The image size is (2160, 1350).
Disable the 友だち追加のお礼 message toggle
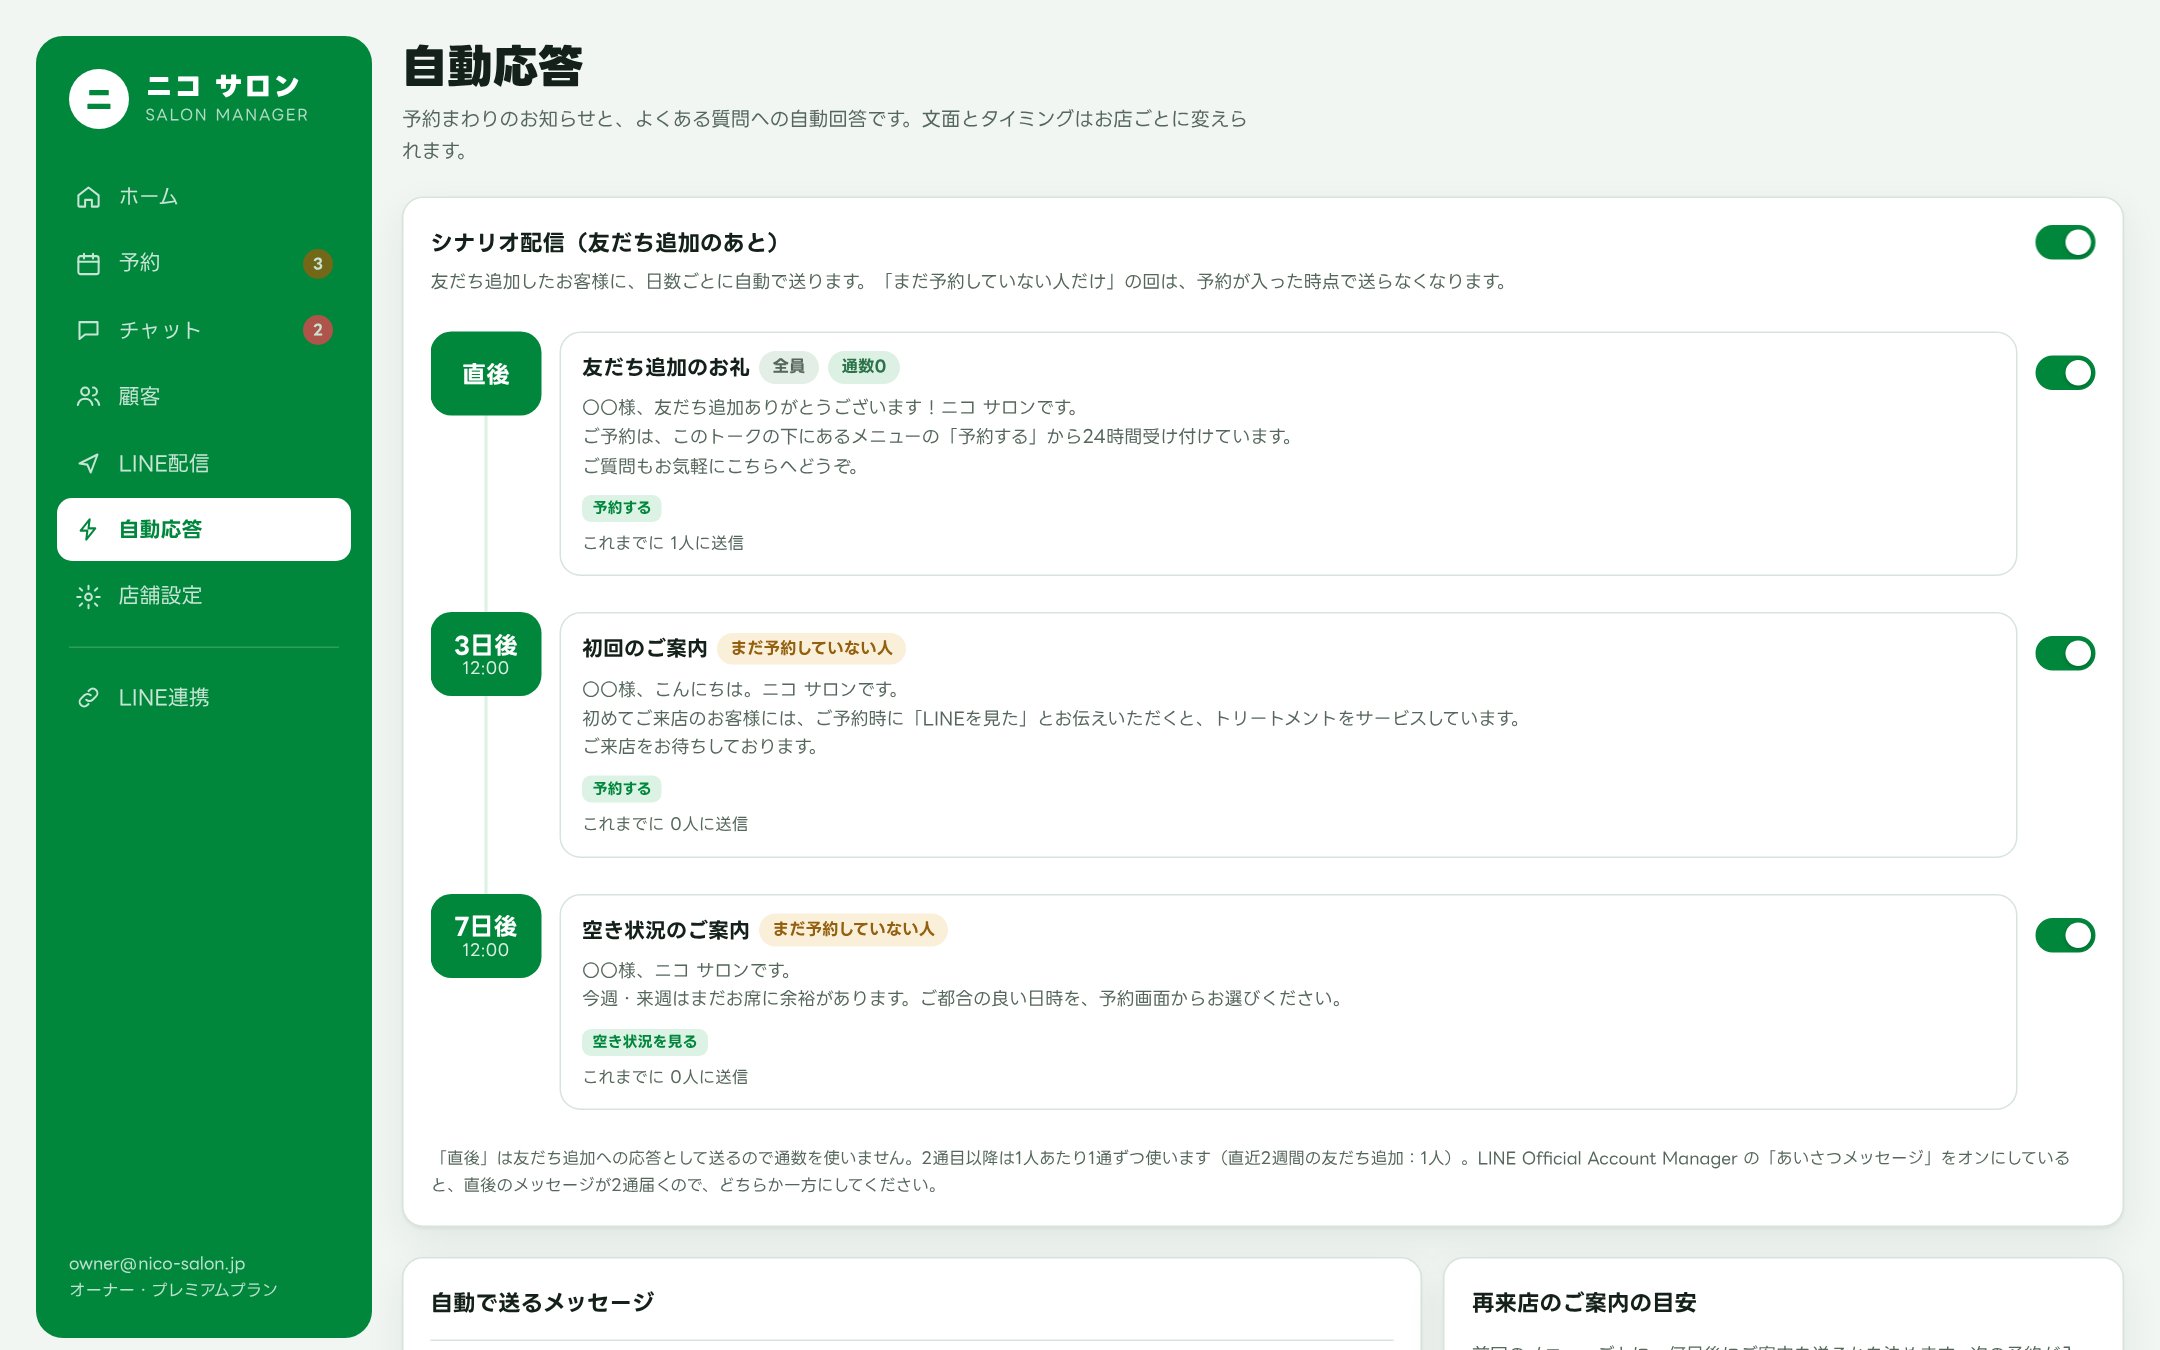point(2065,373)
